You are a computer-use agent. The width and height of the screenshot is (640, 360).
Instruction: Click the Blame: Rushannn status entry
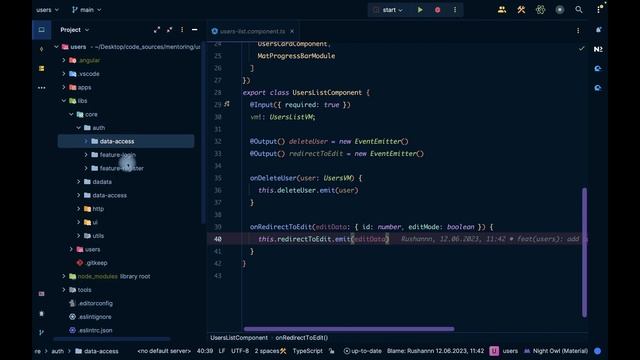(435, 351)
